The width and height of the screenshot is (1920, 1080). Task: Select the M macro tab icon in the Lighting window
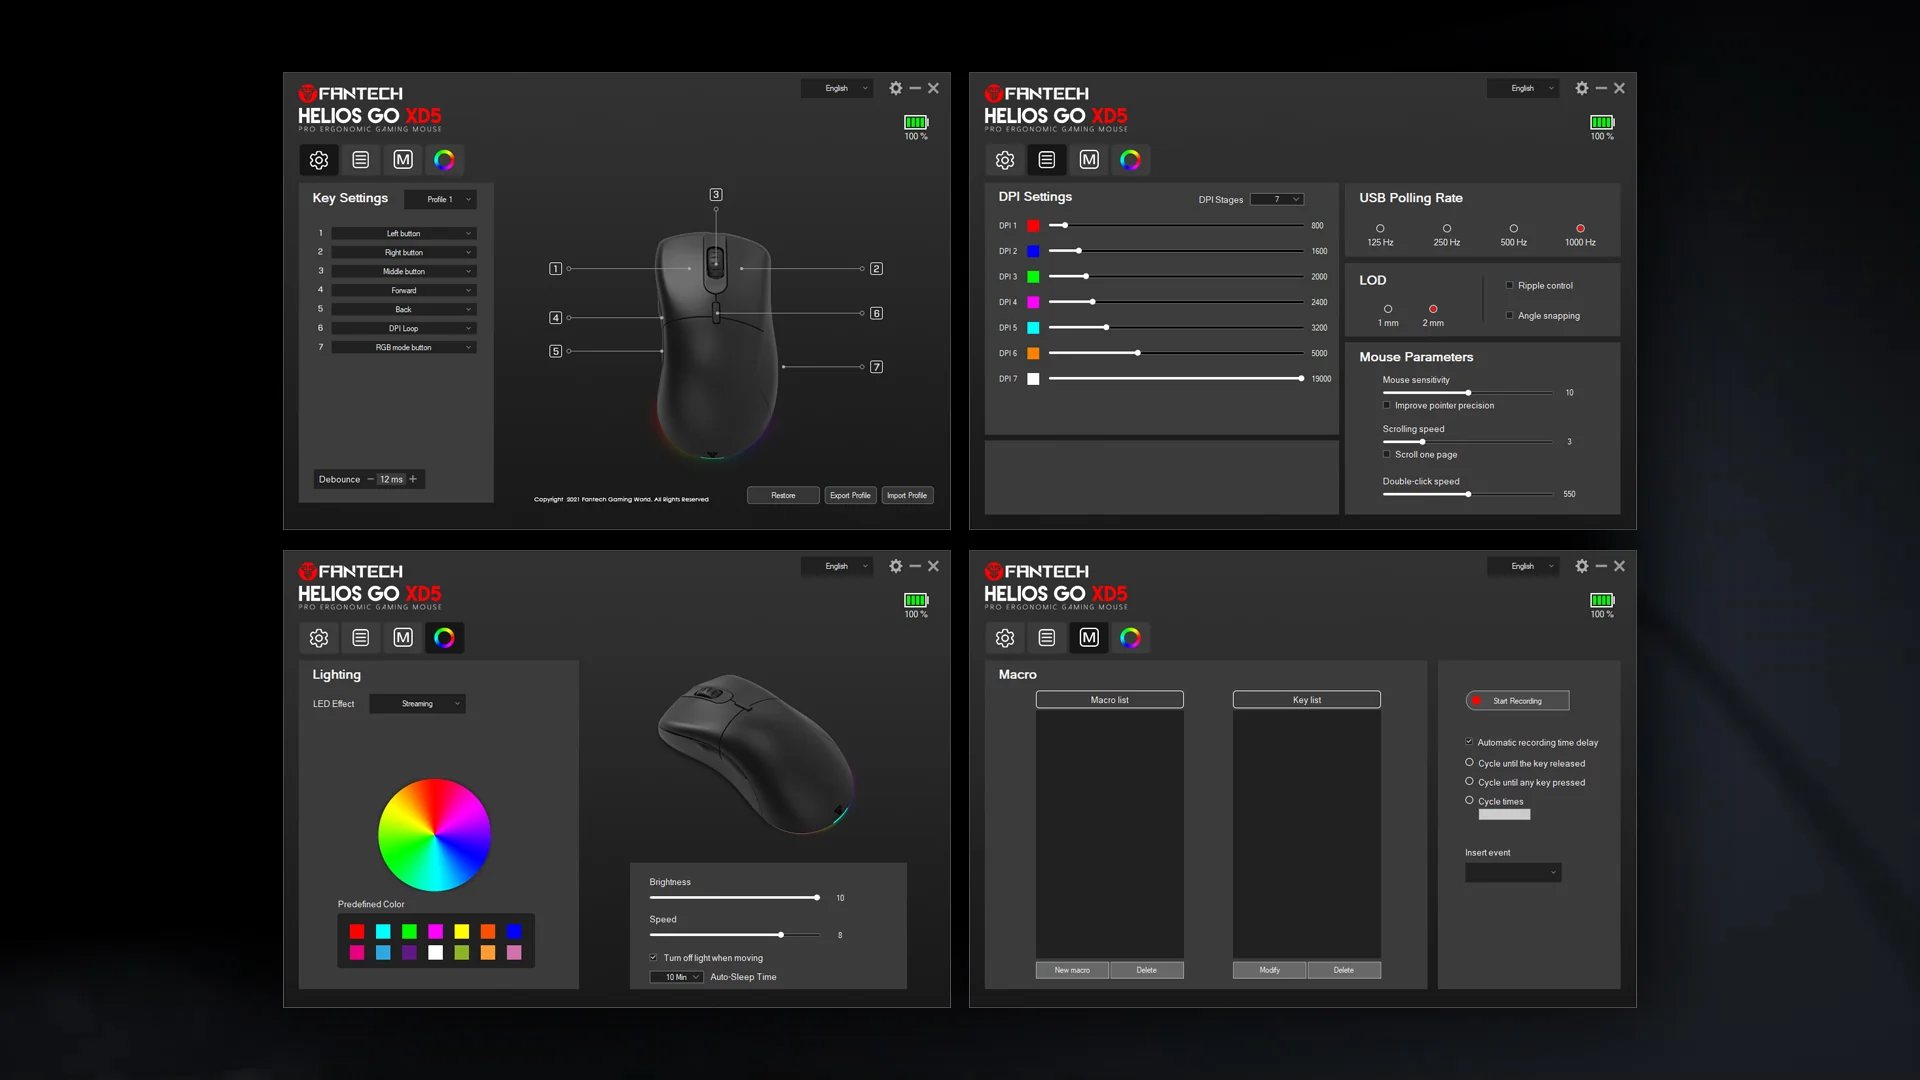pyautogui.click(x=403, y=638)
